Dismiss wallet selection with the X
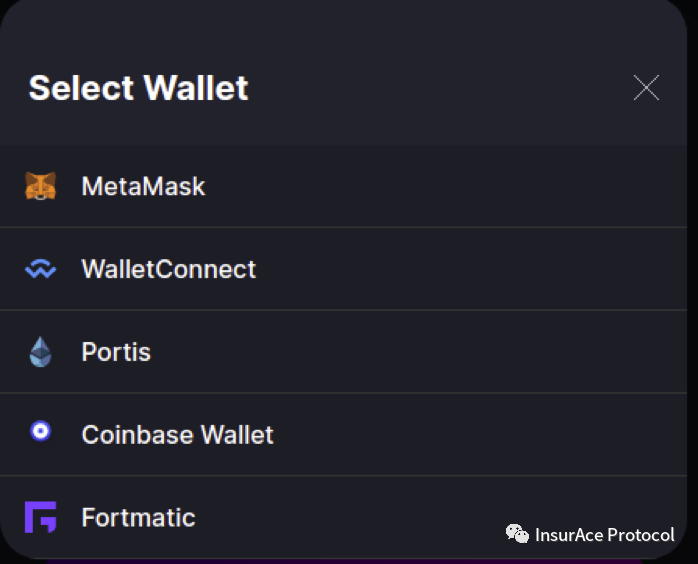The height and width of the screenshot is (564, 698). [646, 88]
